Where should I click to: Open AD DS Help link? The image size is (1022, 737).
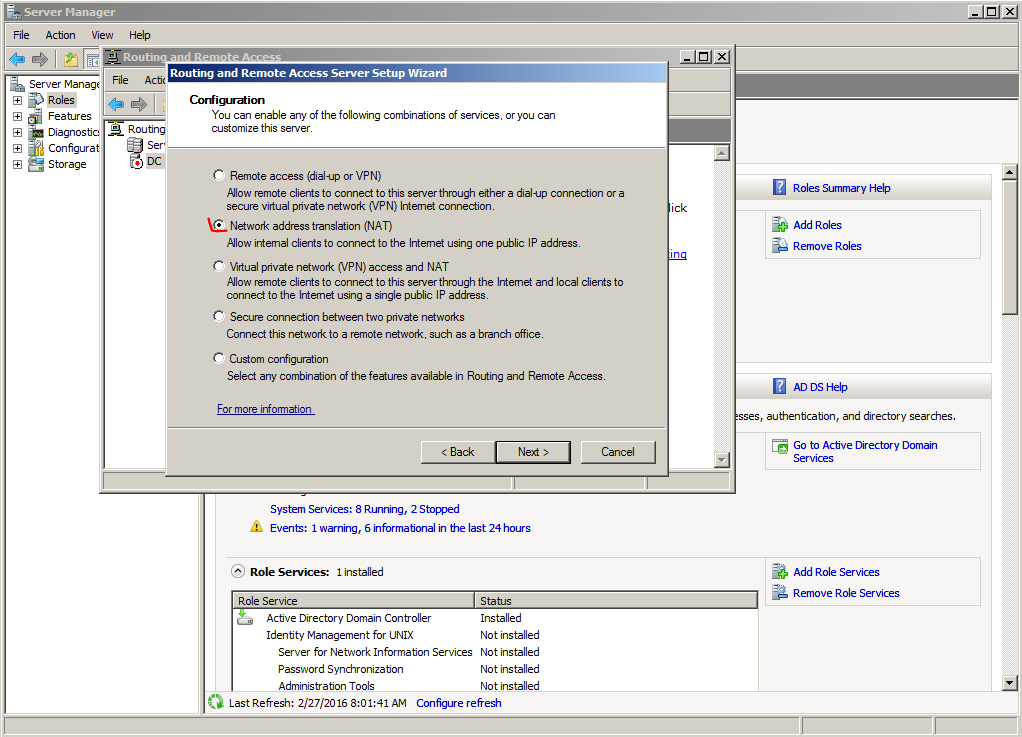pos(820,387)
